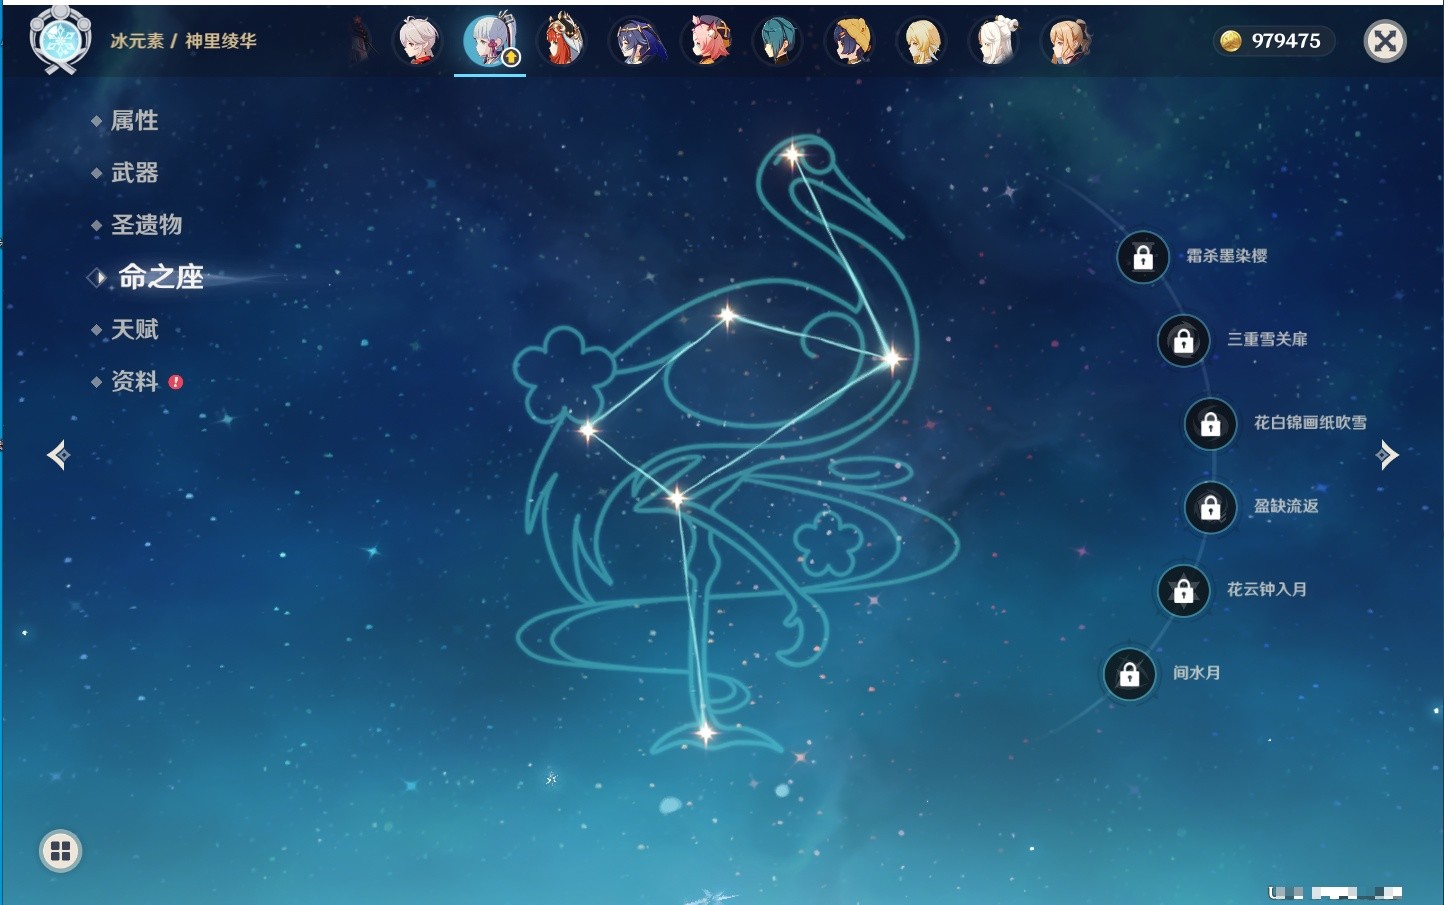Switch to the red-haired horned-headdress character avatar
Image resolution: width=1444 pixels, height=905 pixels.
coord(563,41)
